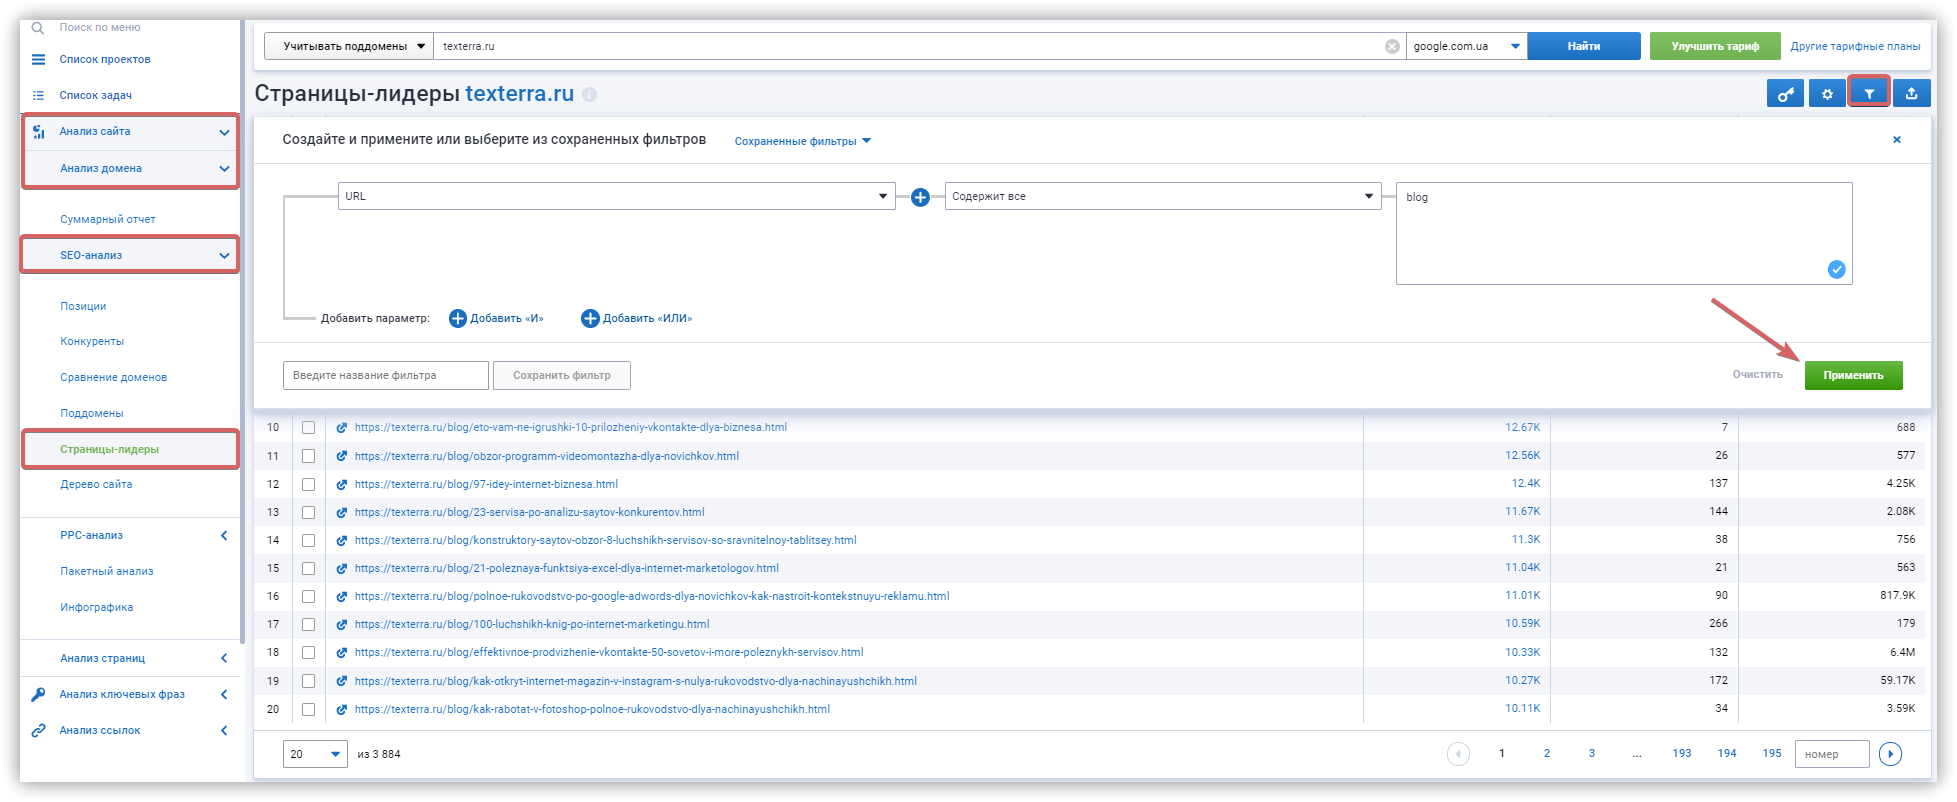Go to next page arrow

[x=1890, y=754]
